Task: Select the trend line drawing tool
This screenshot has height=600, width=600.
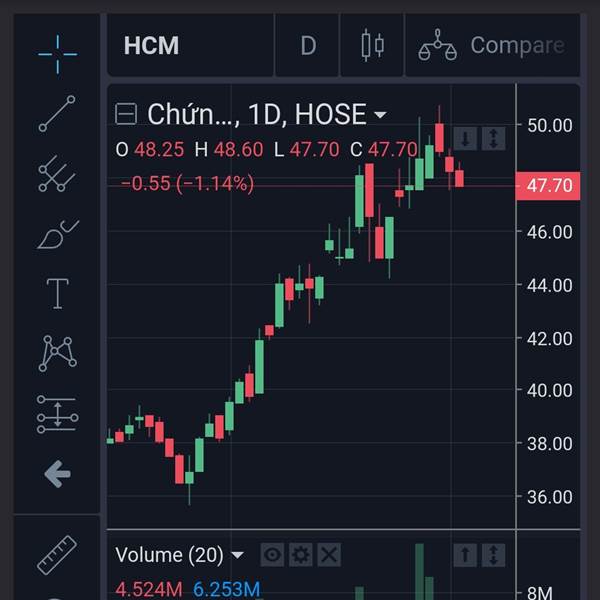Action: [x=57, y=113]
